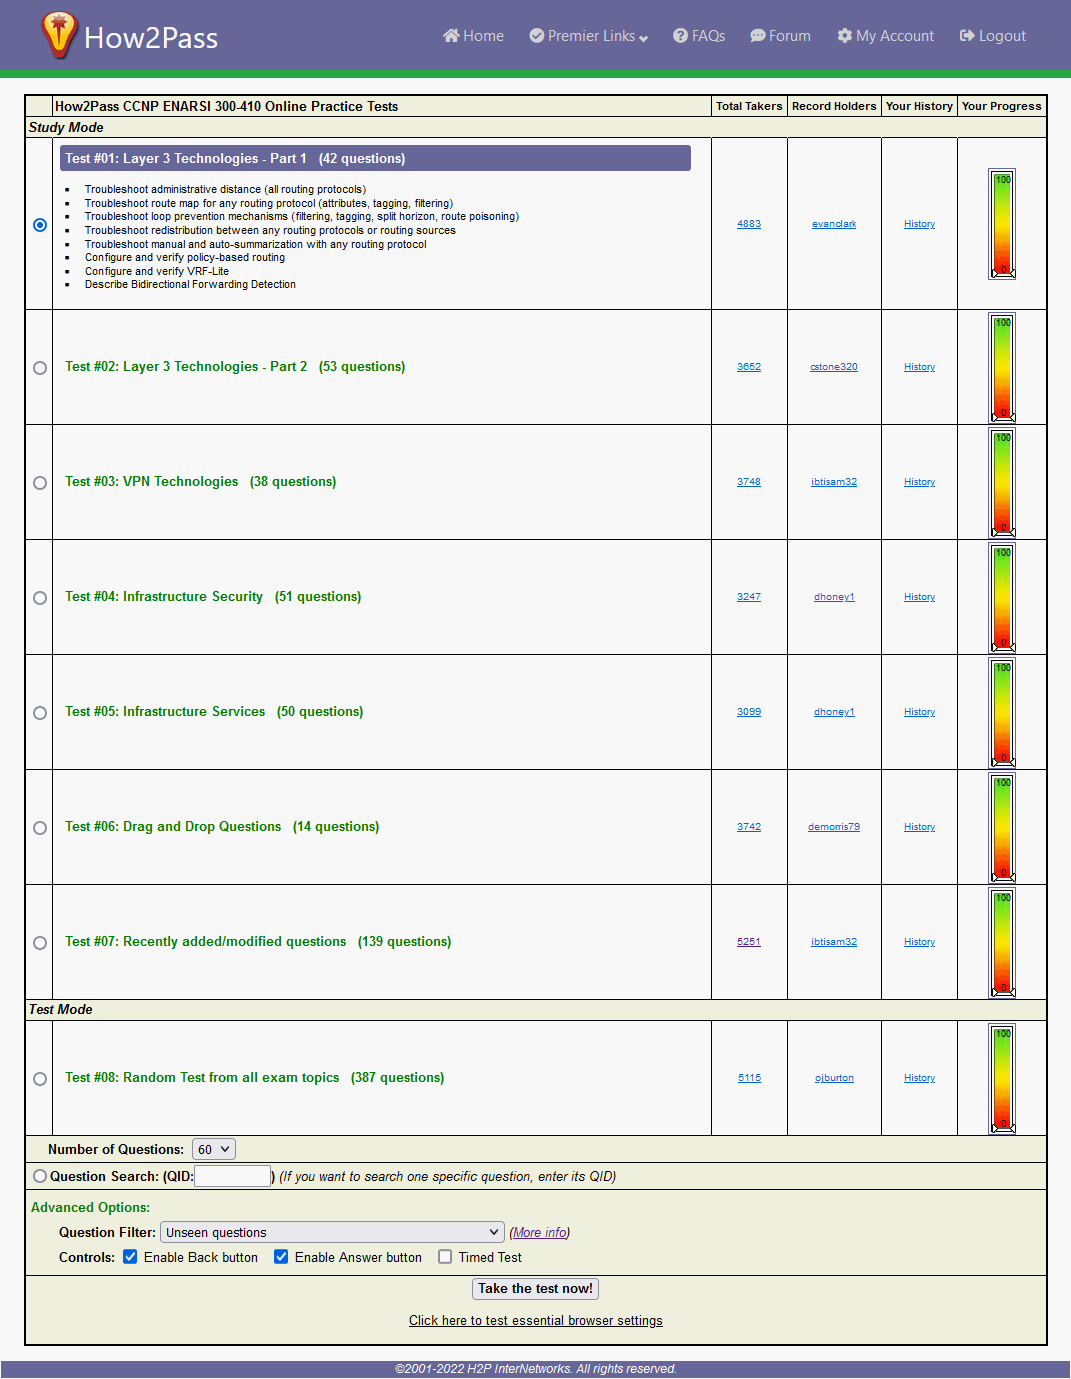The height and width of the screenshot is (1379, 1071).
Task: Open record holder cstone320 profile
Action: point(834,367)
